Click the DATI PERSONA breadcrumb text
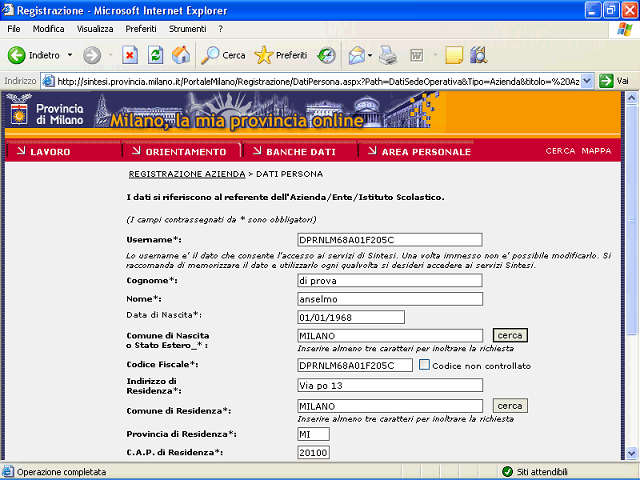640x480 pixels. (289, 174)
